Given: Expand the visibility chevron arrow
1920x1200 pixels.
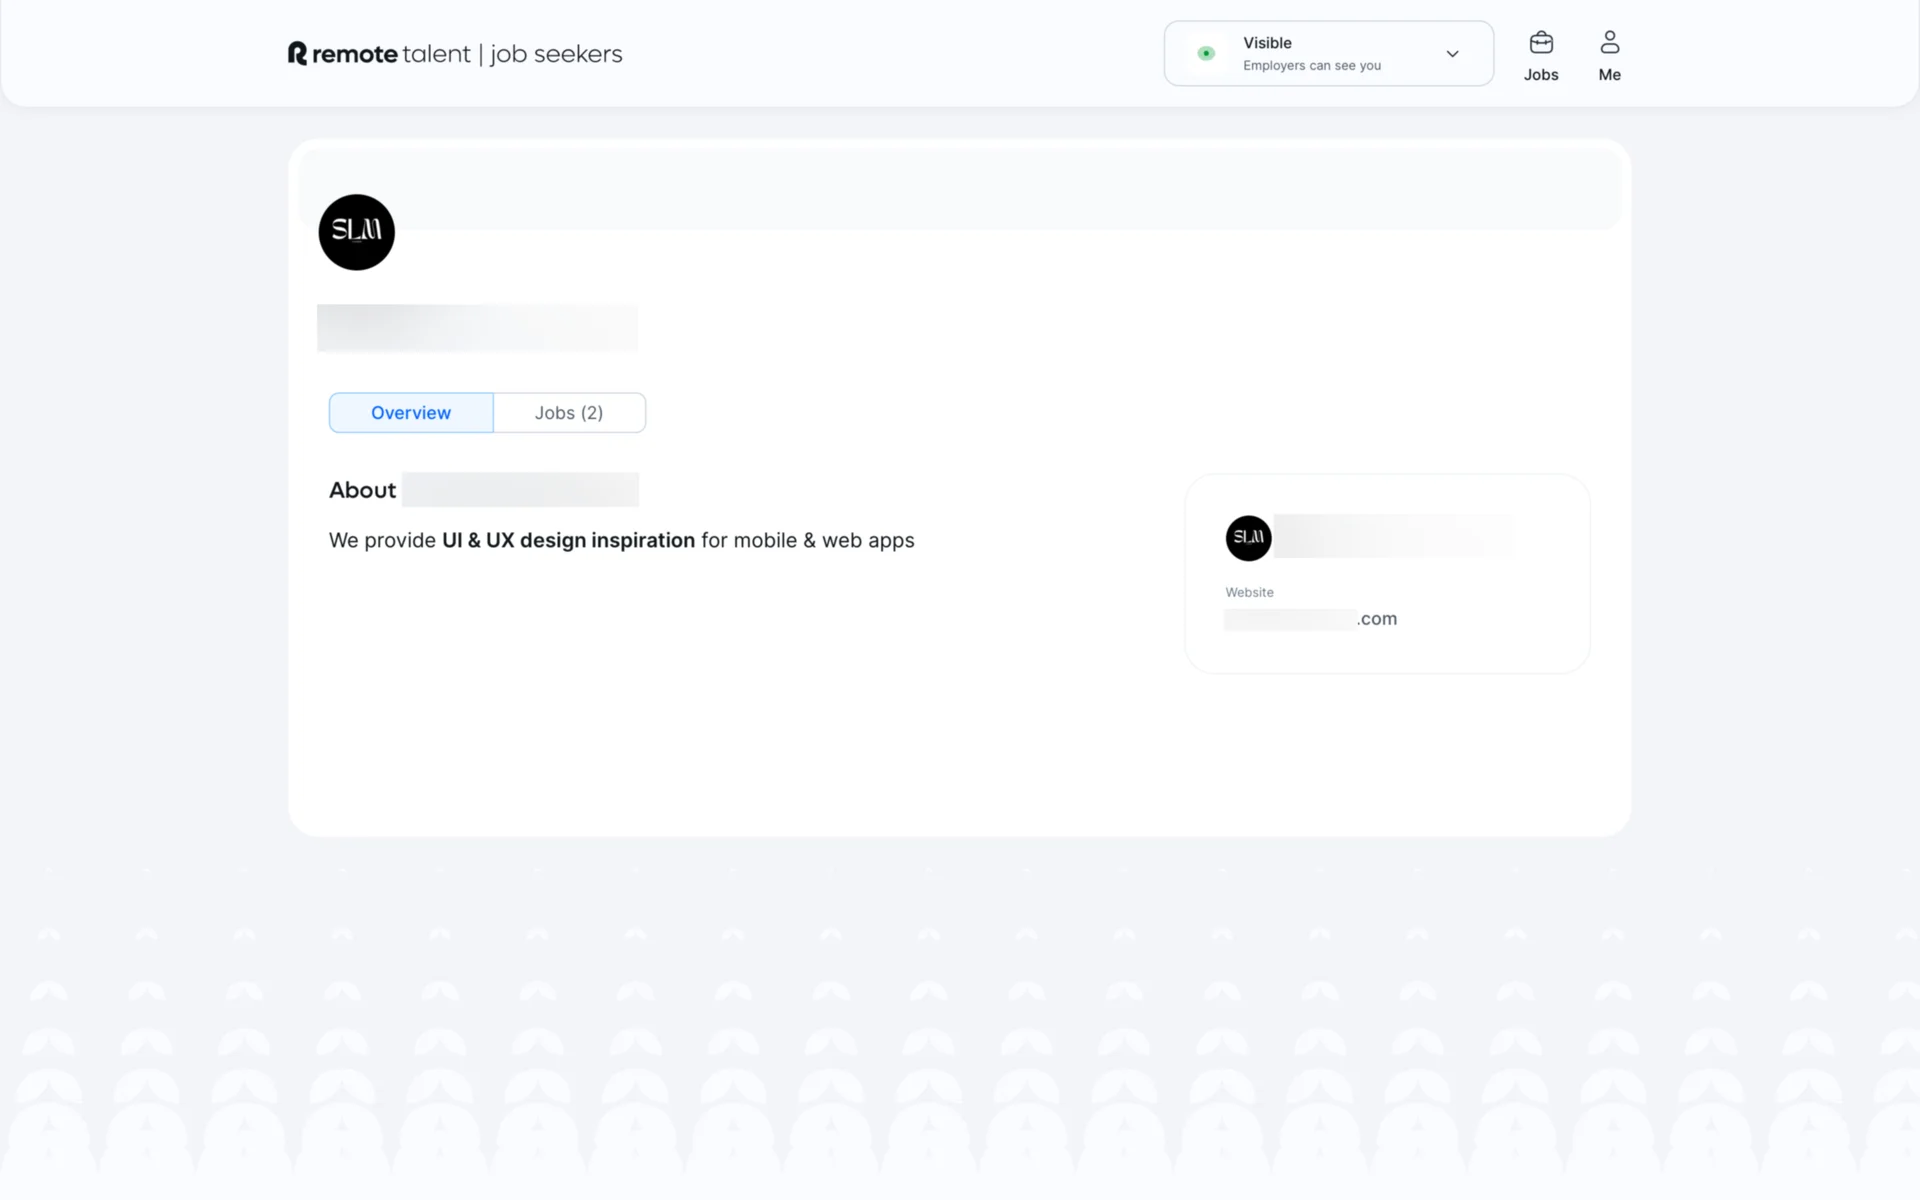Looking at the screenshot, I should pyautogui.click(x=1452, y=54).
